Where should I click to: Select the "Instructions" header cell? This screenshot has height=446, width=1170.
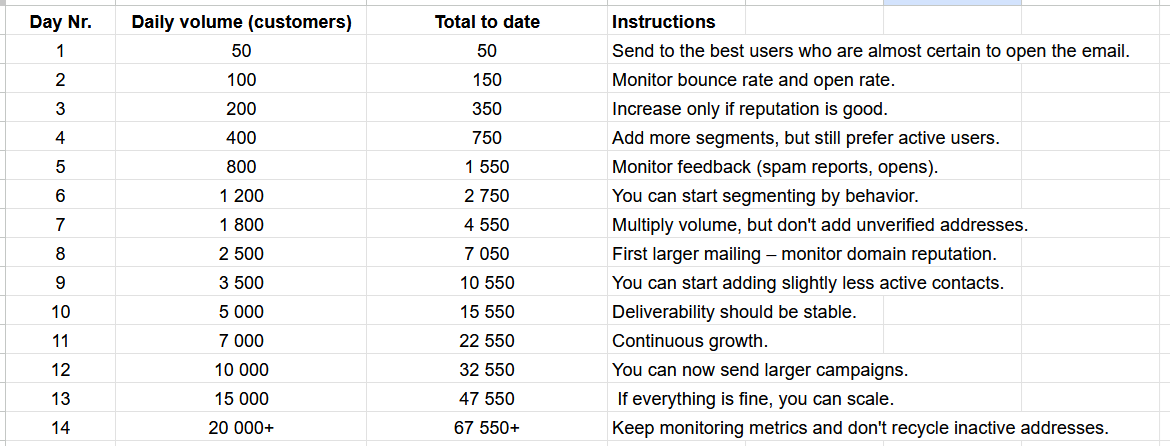click(663, 22)
